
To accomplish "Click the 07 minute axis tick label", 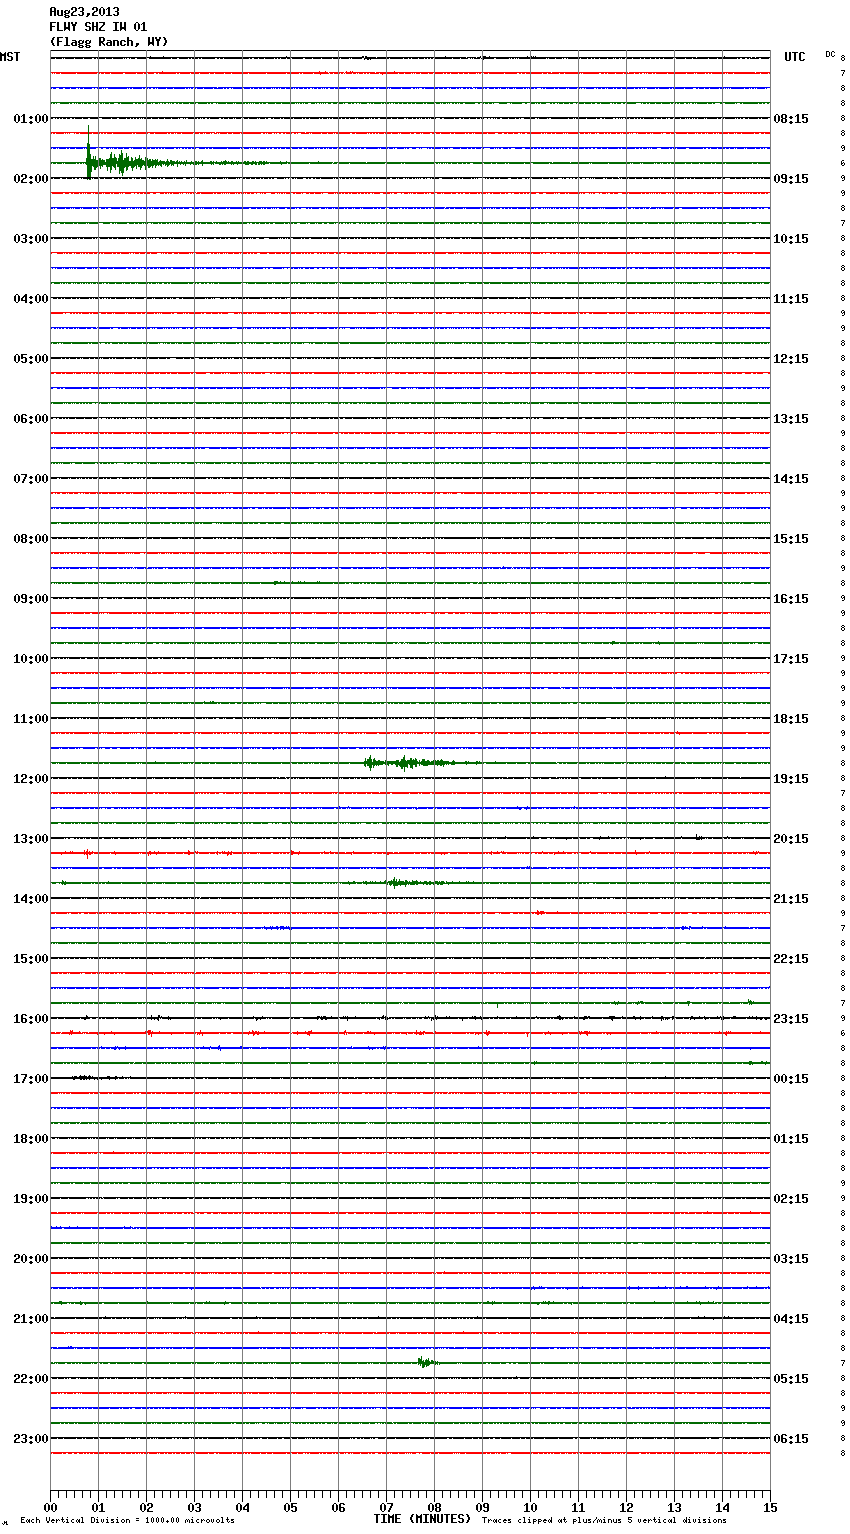I will coord(386,1507).
